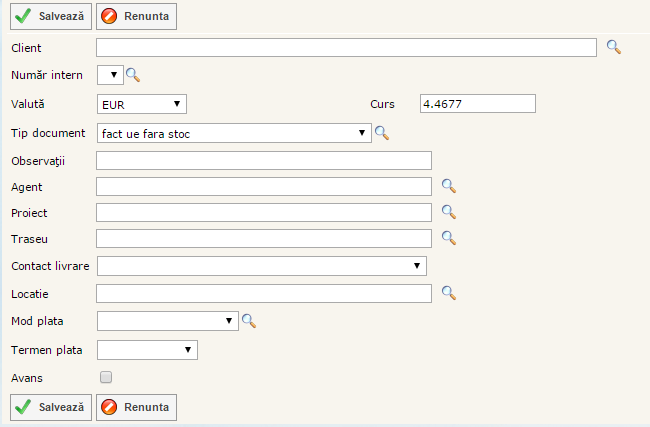Screen dimensions: 650x427
Task: Open the Contact livrare dropdown
Action: (261, 265)
